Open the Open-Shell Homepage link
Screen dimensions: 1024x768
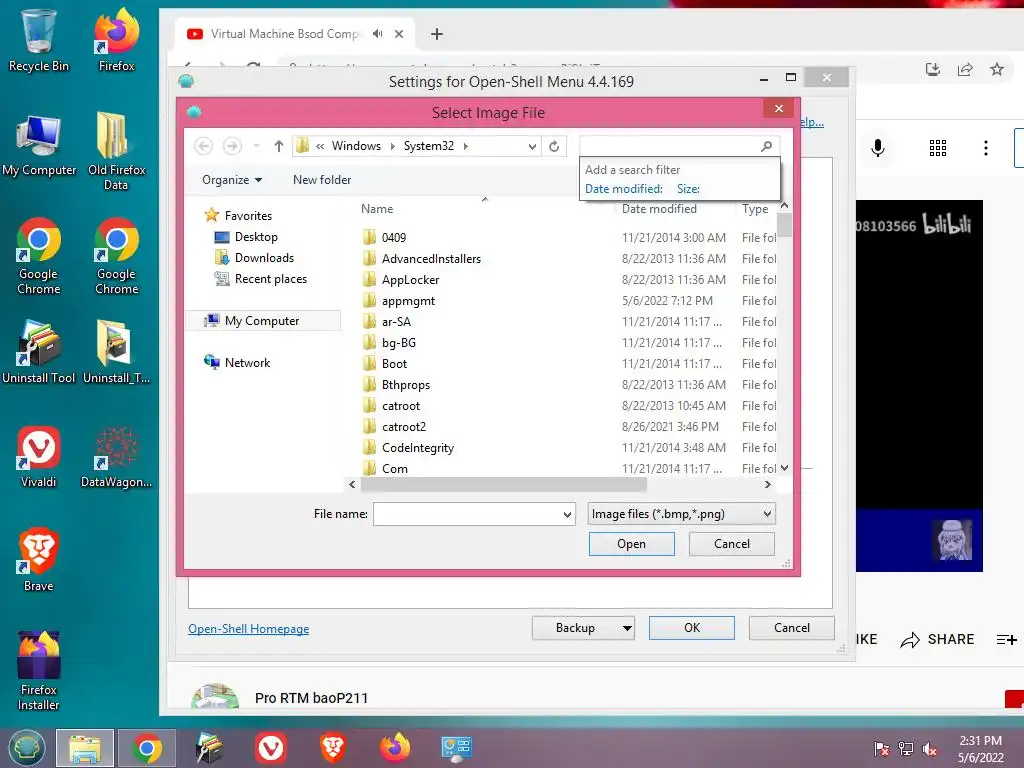click(x=249, y=629)
